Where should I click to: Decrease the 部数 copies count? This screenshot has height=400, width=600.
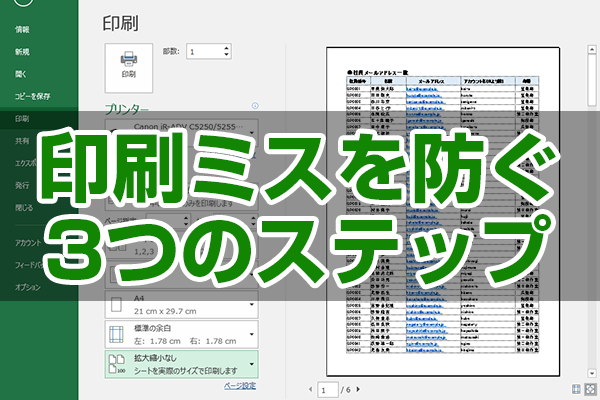coord(226,54)
